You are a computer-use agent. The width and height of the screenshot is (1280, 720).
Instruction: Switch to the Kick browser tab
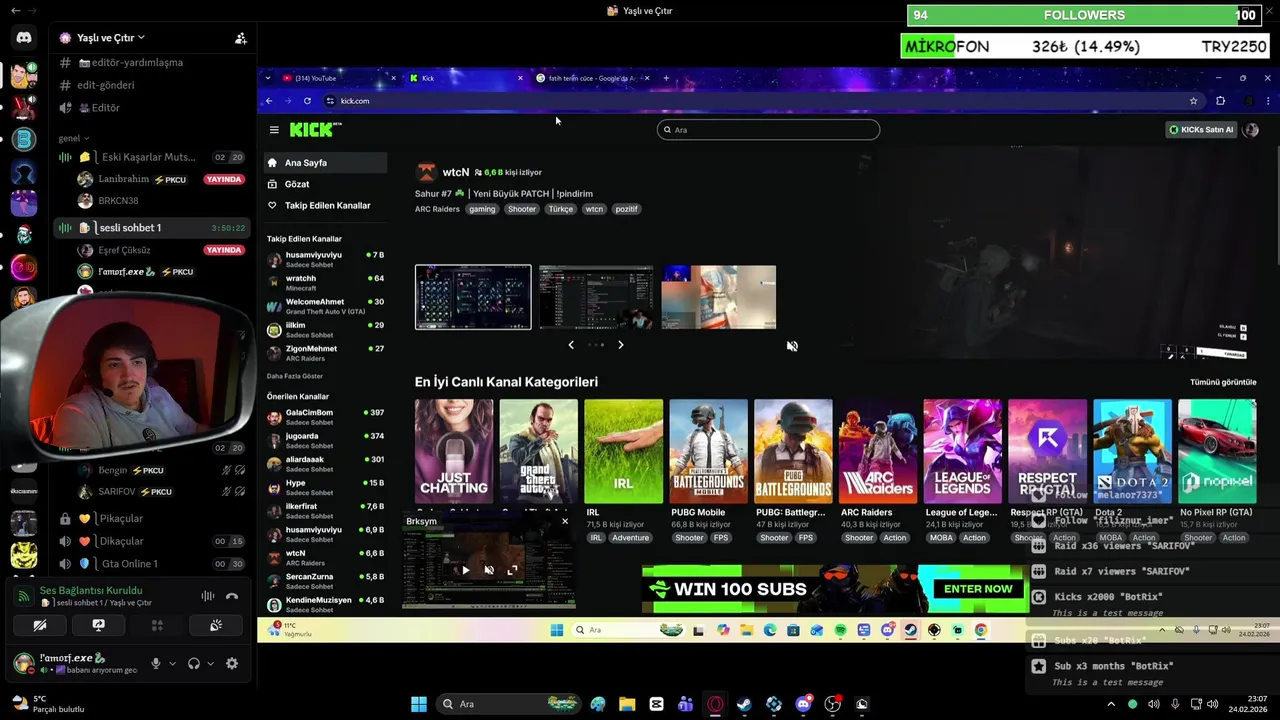pos(466,78)
